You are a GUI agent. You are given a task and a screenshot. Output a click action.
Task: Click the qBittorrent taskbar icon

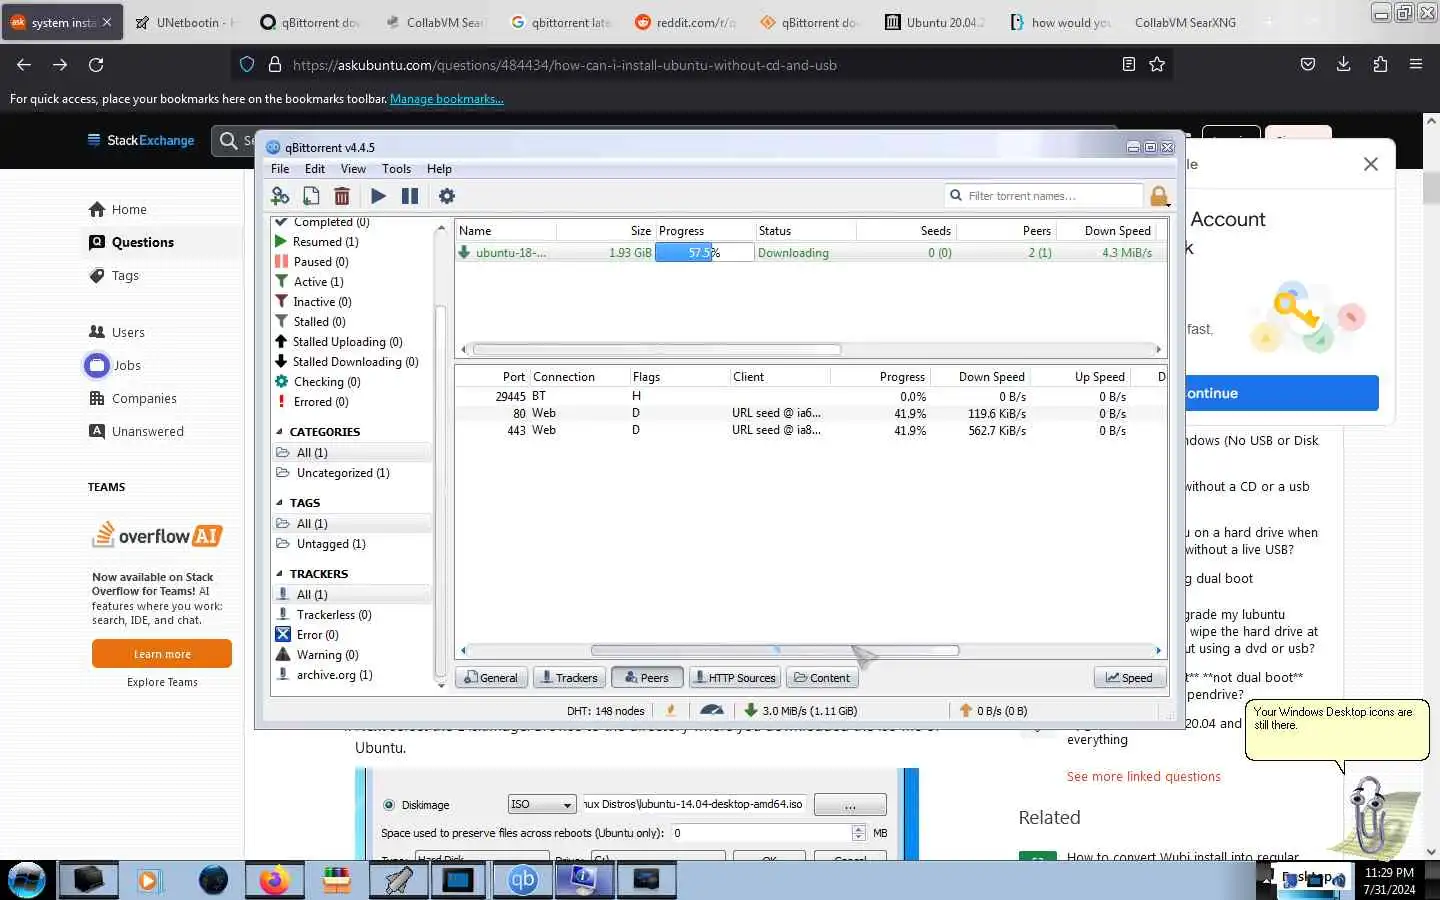522,880
